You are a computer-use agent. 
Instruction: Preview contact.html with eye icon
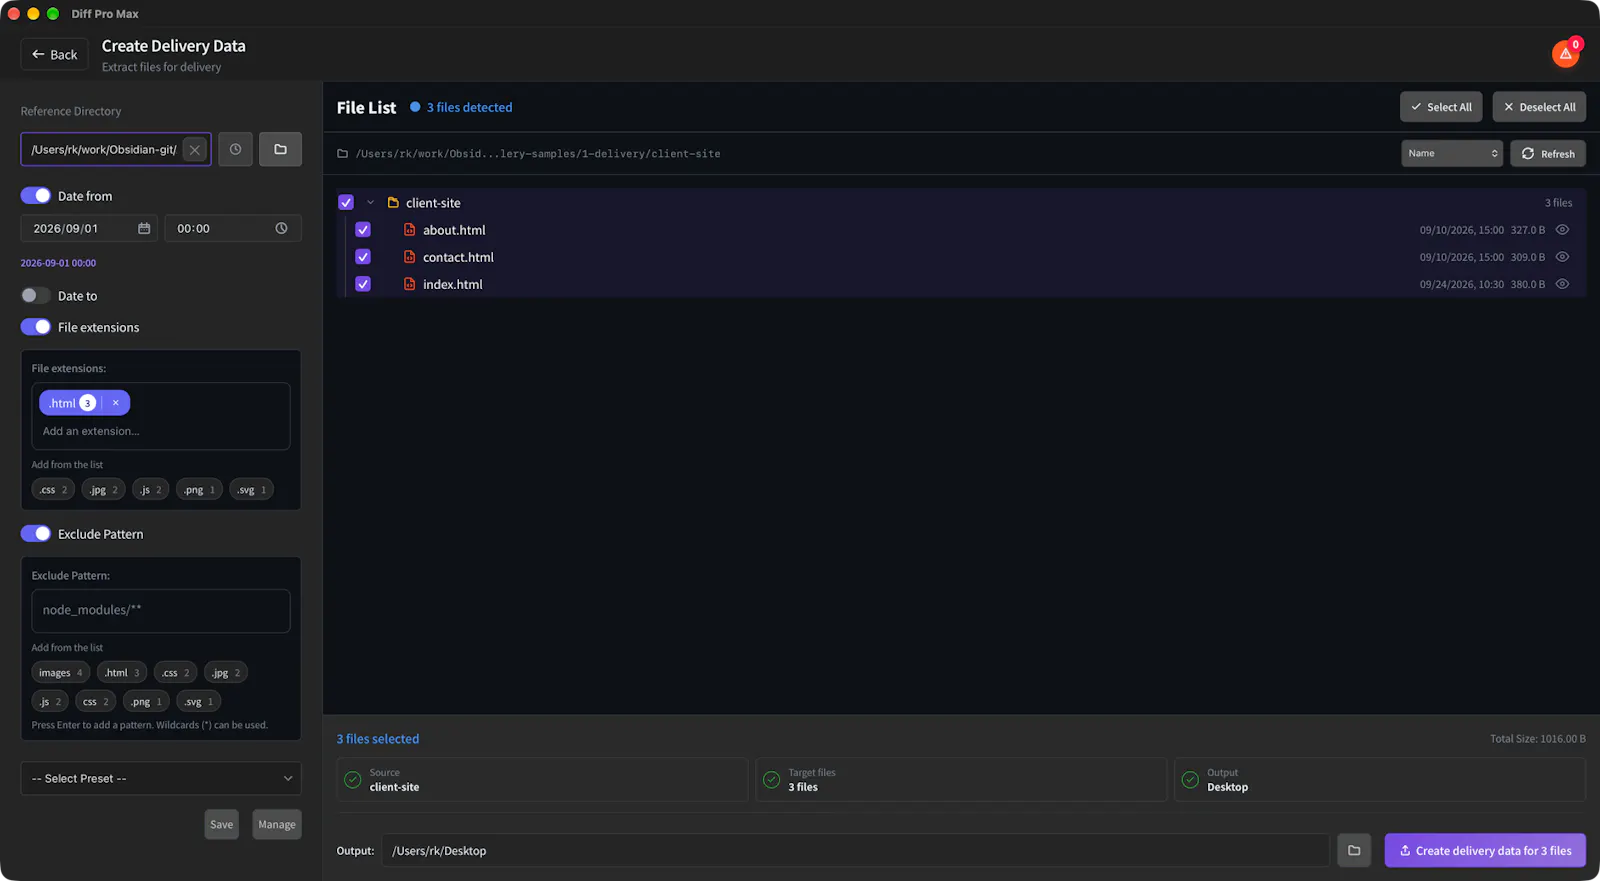1562,257
